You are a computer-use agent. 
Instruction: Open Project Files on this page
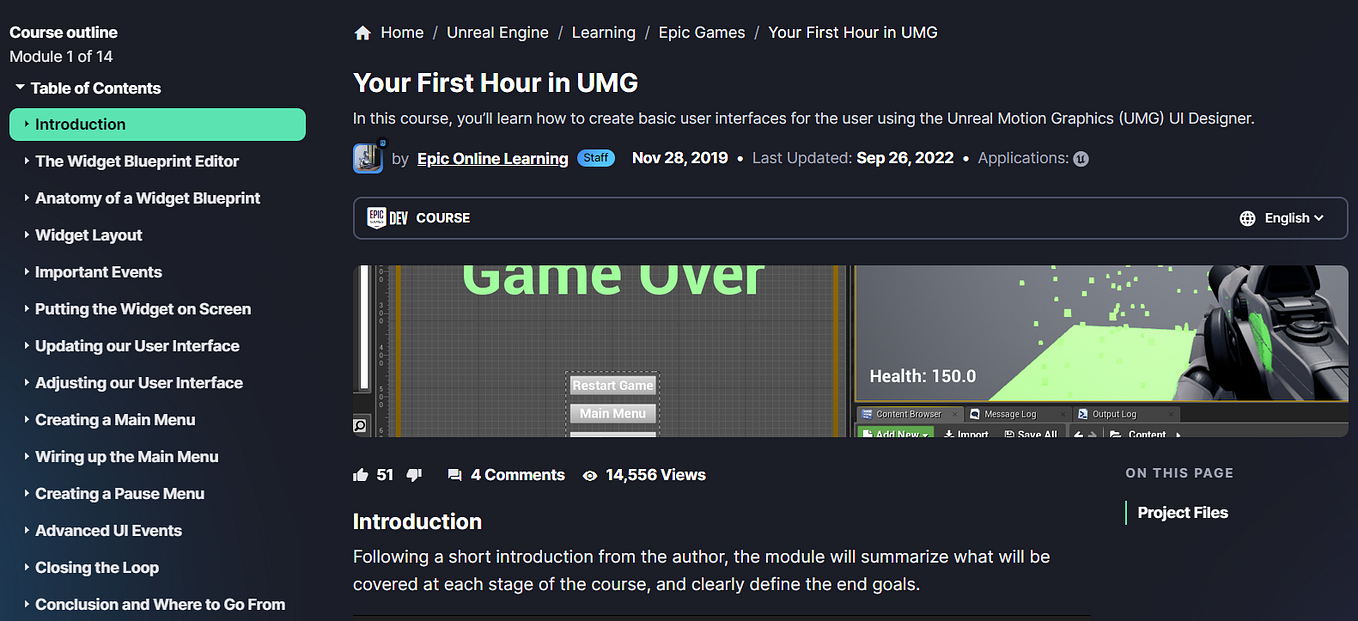click(x=1182, y=512)
